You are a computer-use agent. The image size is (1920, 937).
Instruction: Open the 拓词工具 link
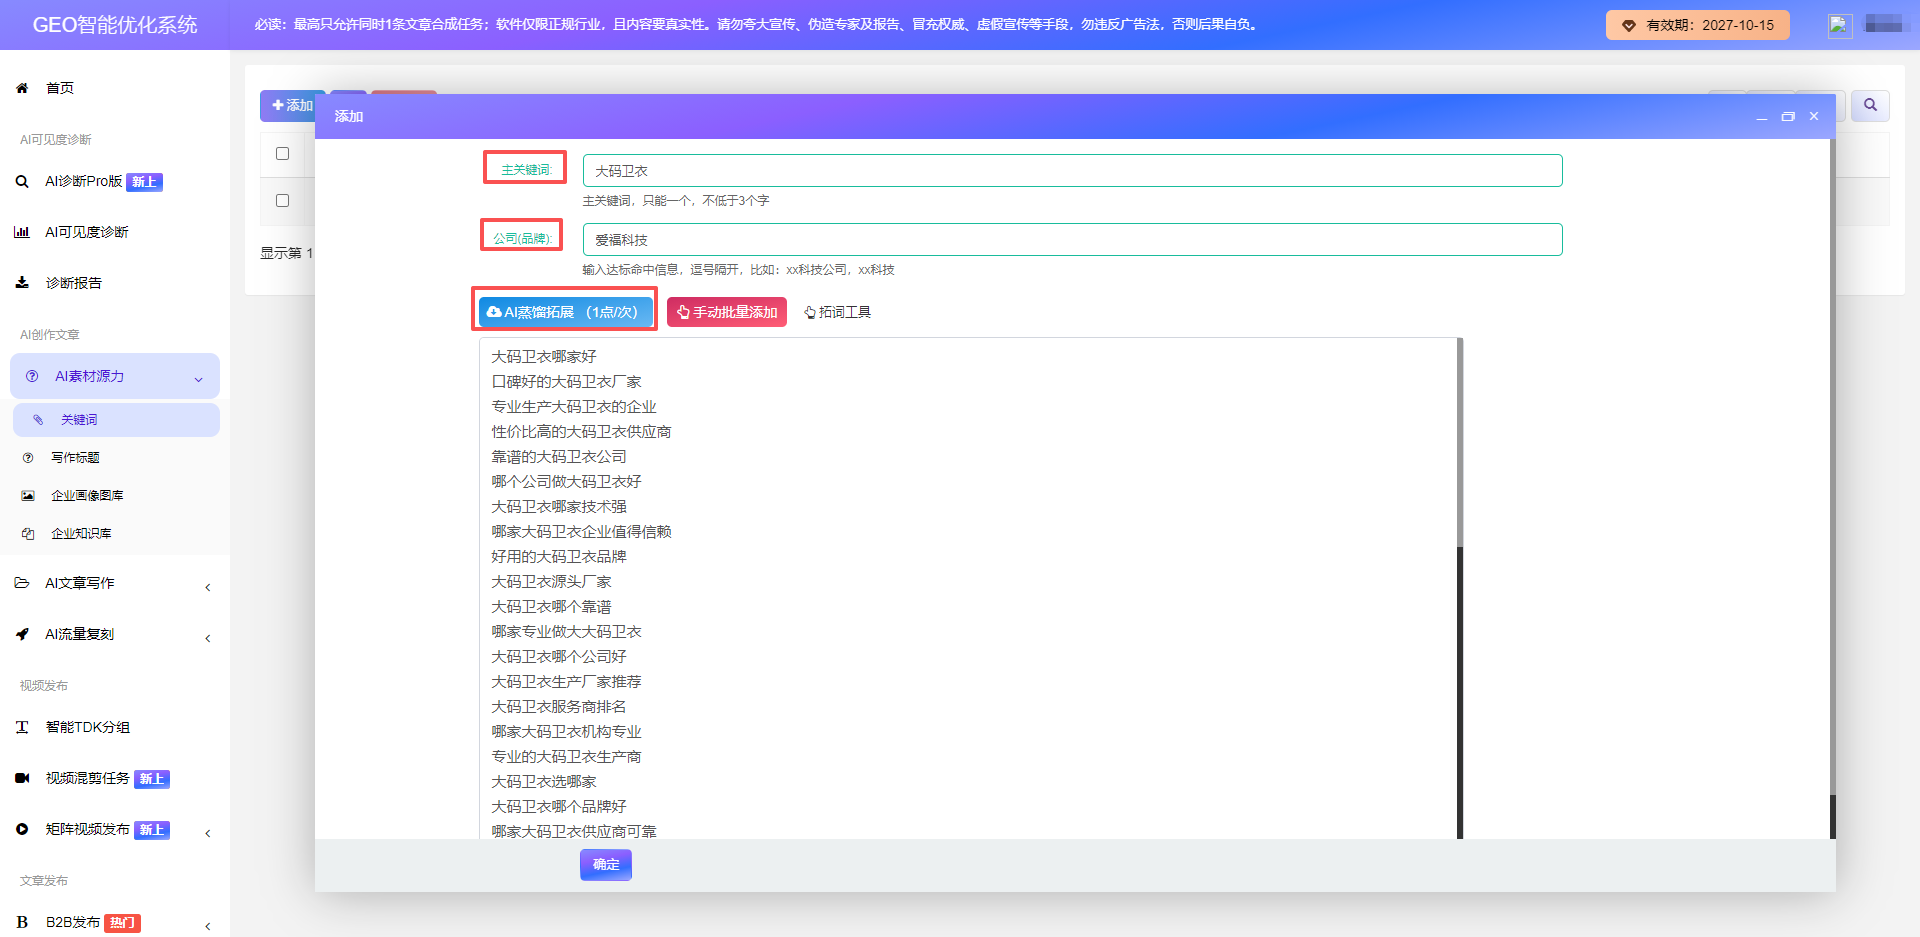[837, 312]
